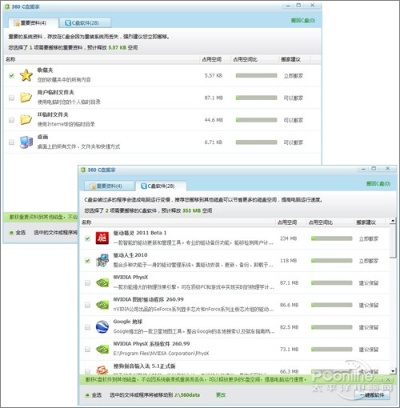Screen dimensions: 400x408
Task: Check the 87.1 MB user temp folder checkbox
Action: click(12, 98)
